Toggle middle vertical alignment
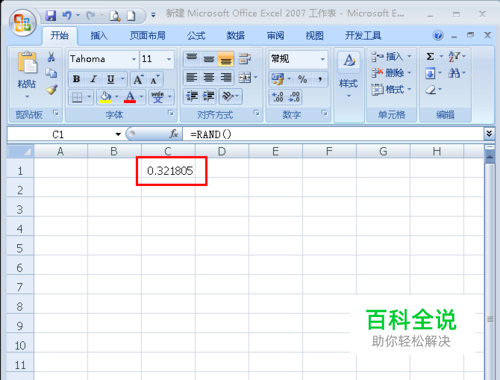The image size is (500, 380). [209, 59]
